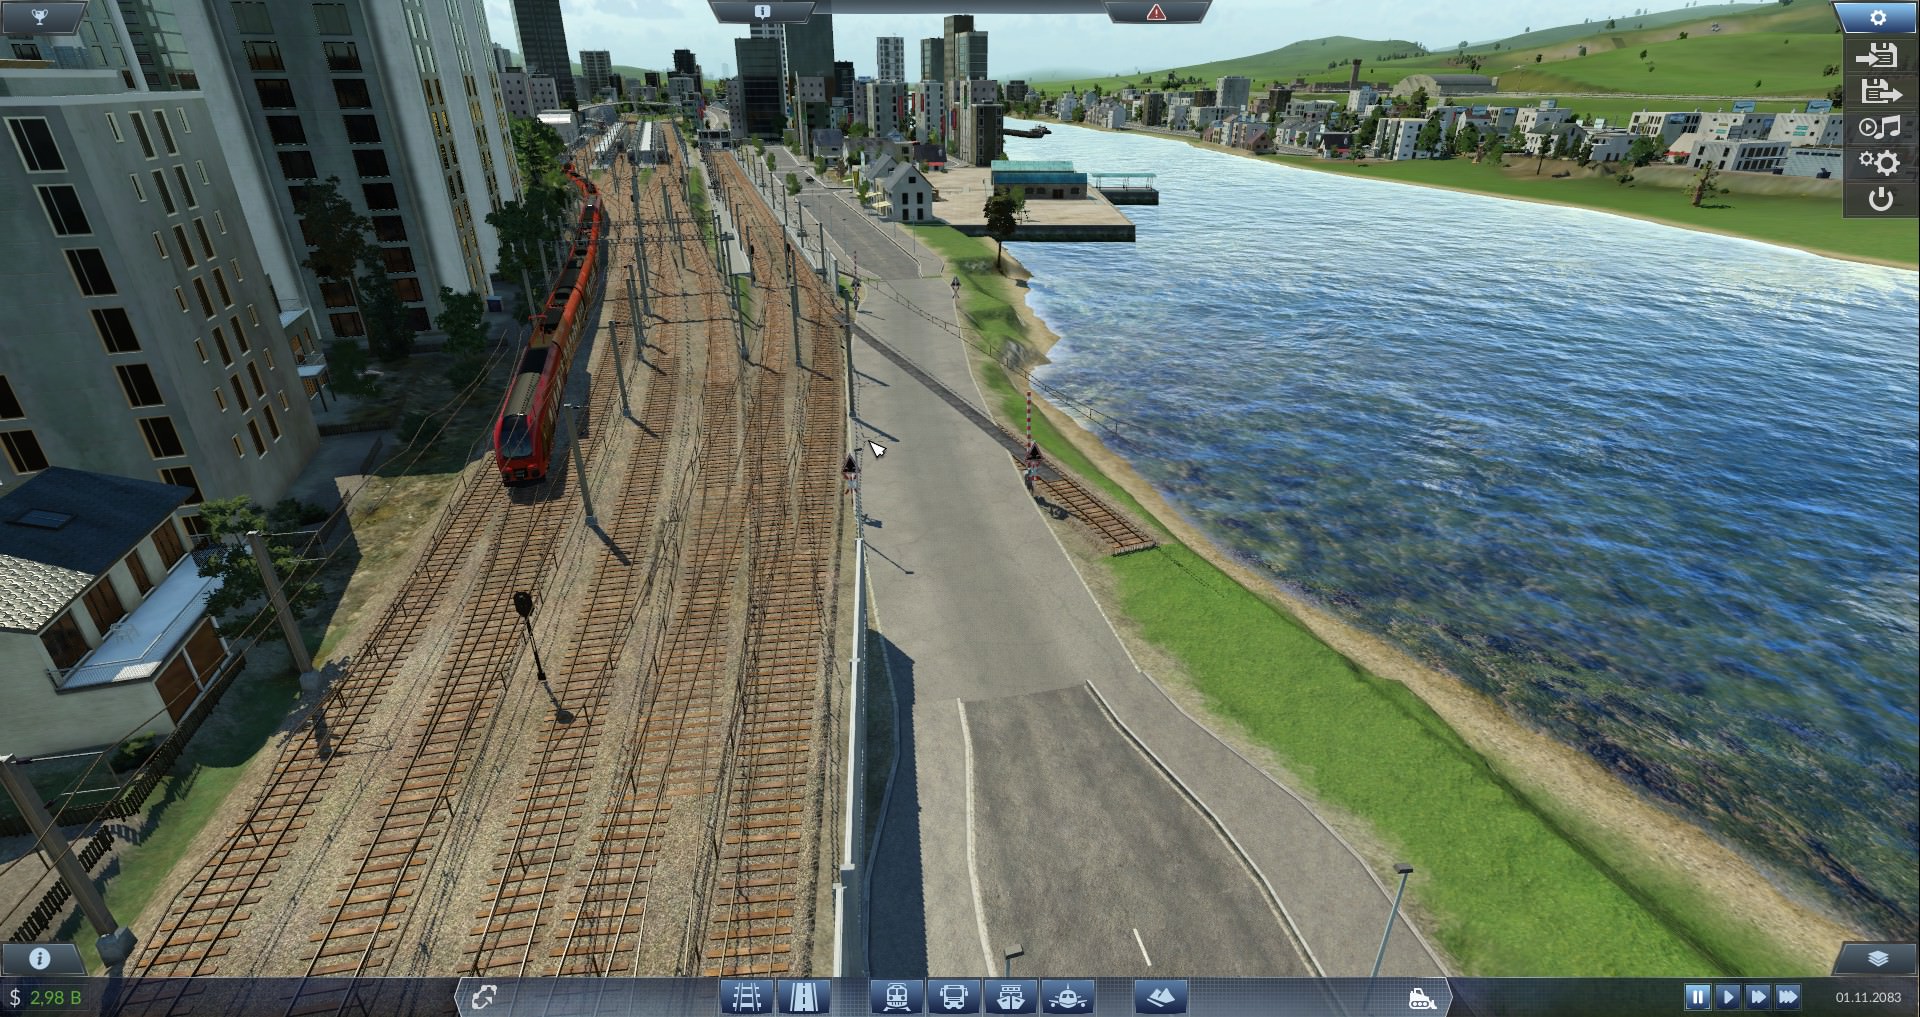Click the date 01.11.2083

point(1868,997)
